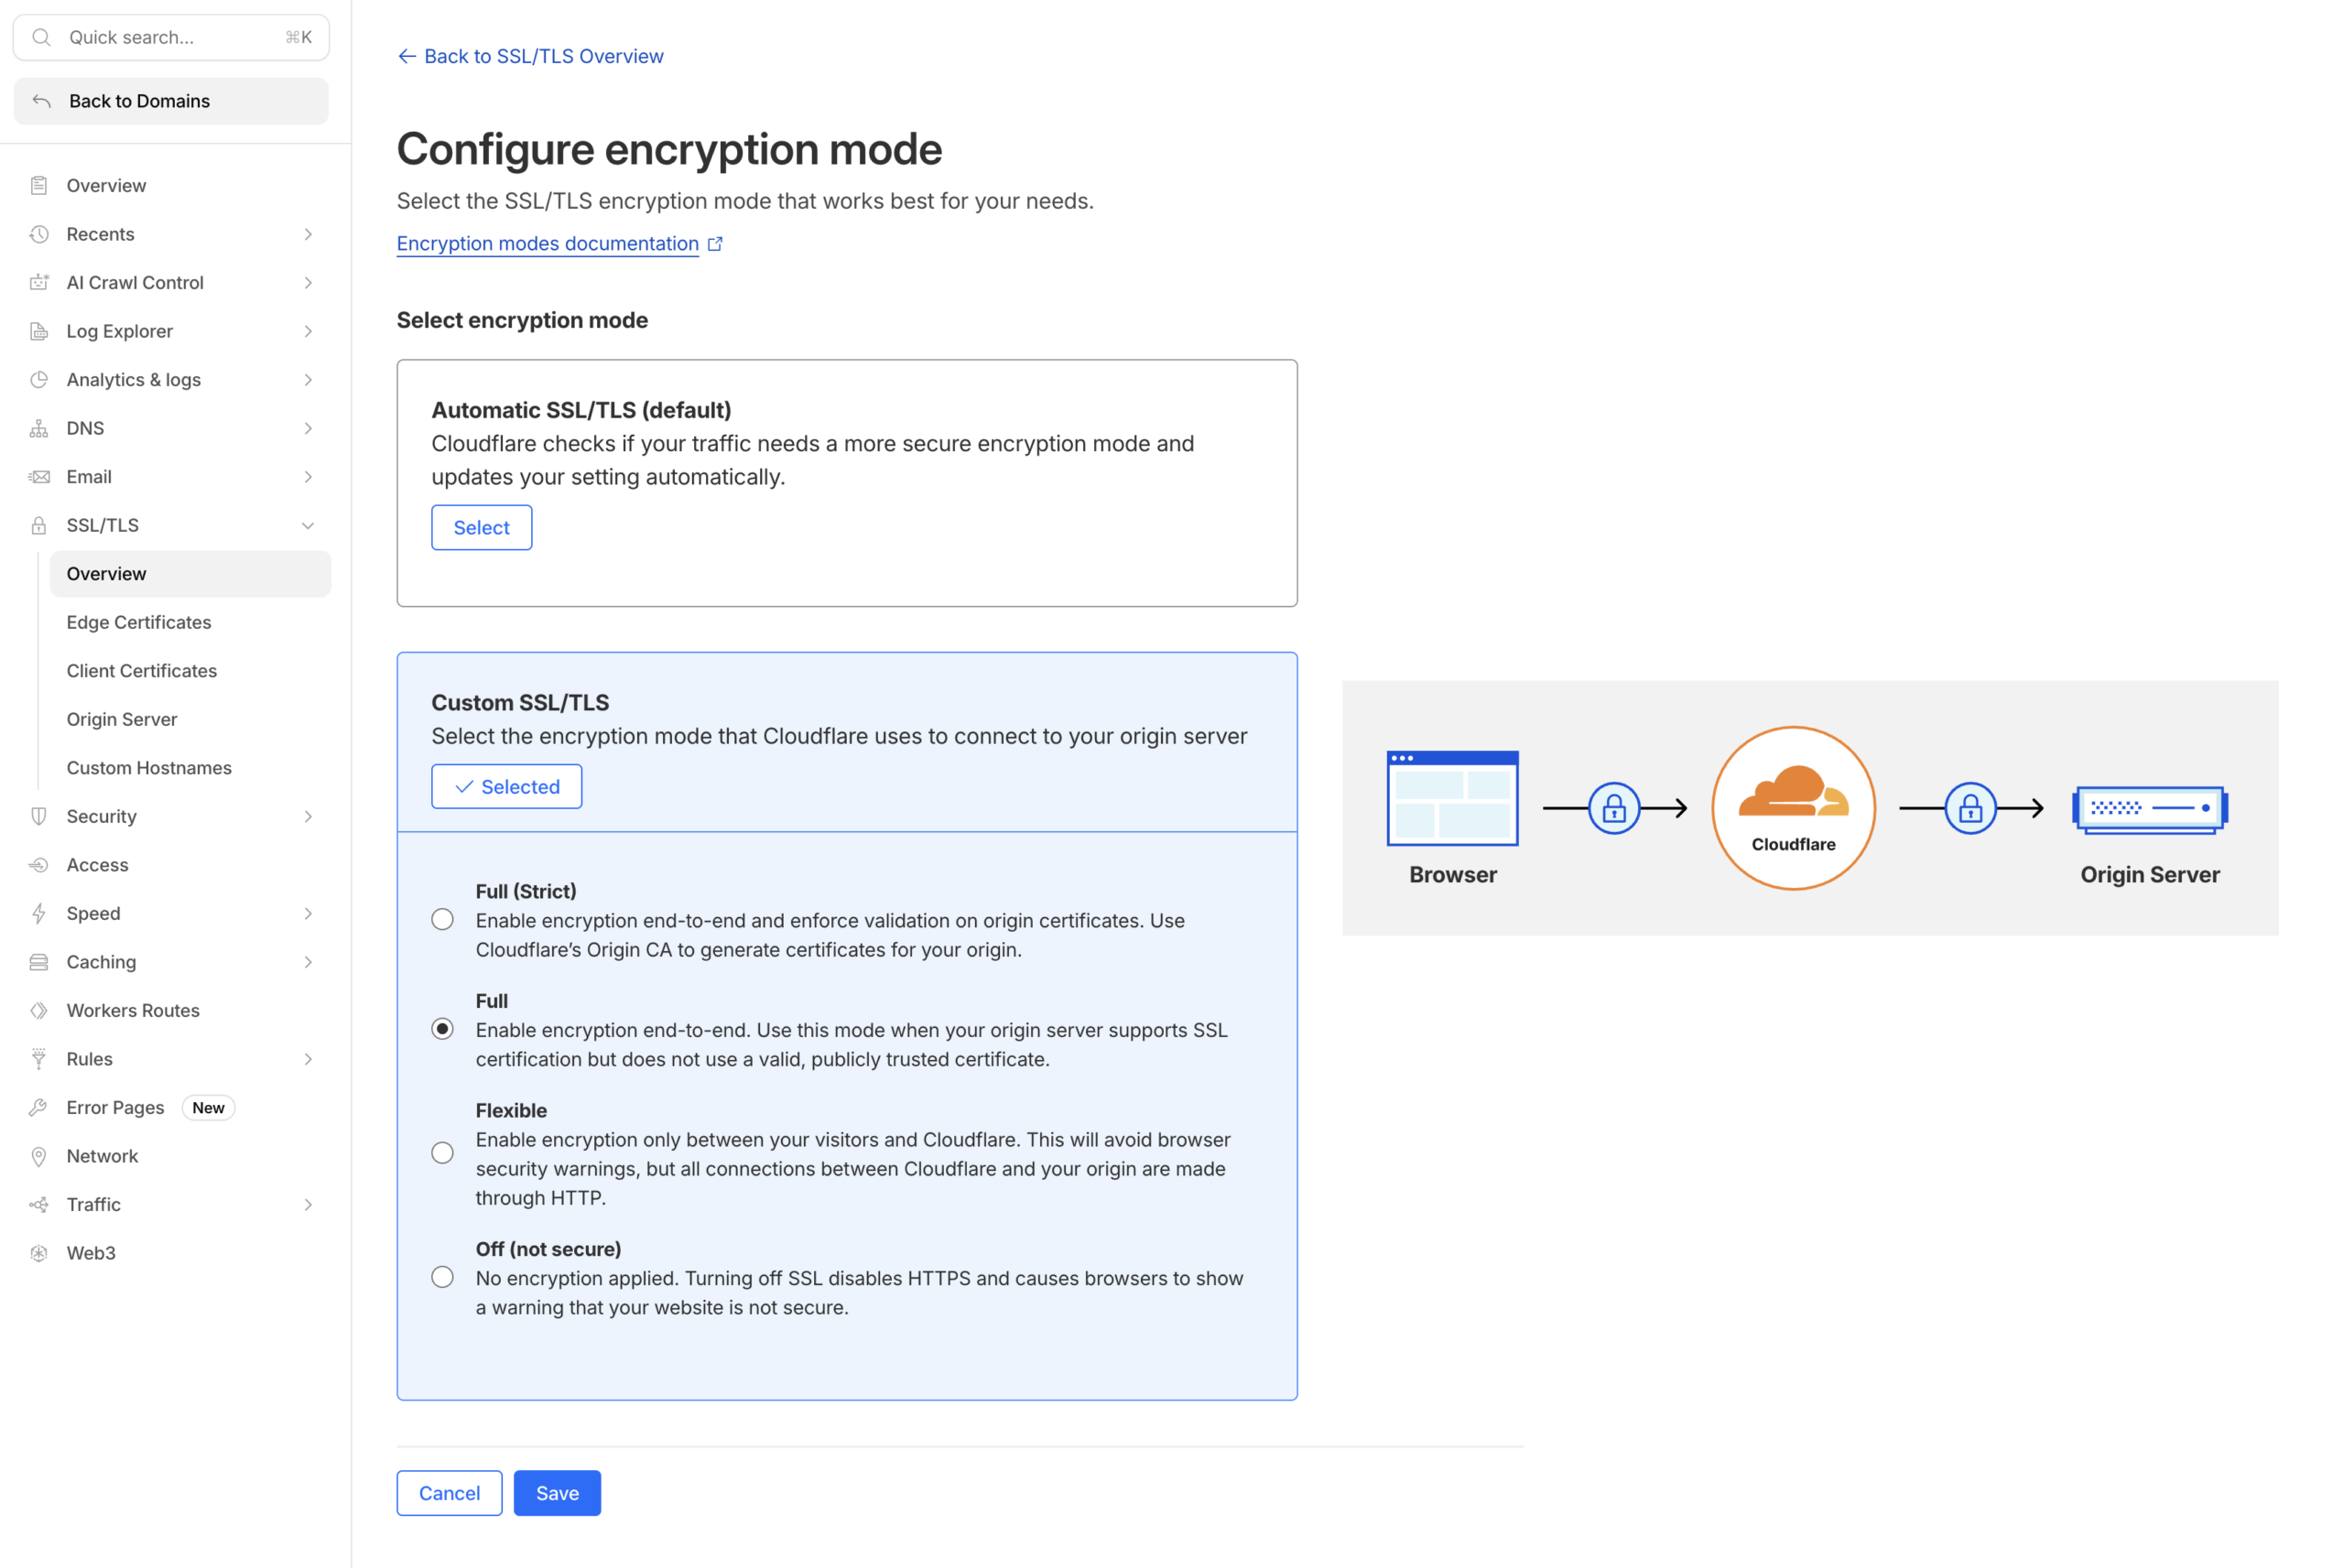Select the Full (Strict) encryption mode

(442, 919)
